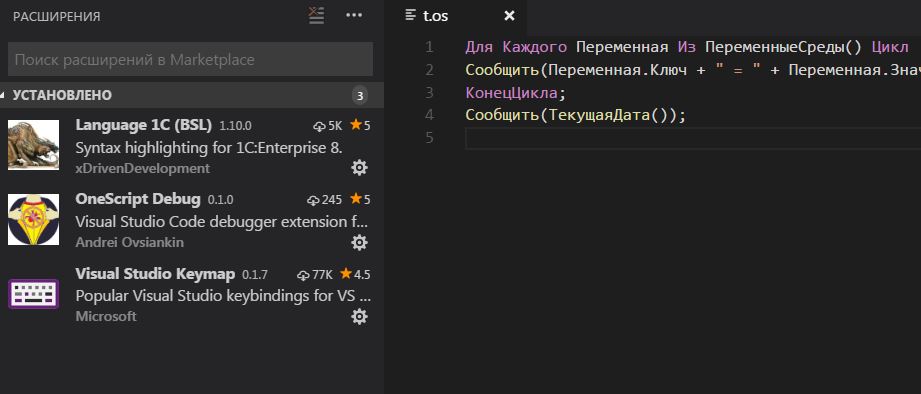
Task: Open the extensions panel more actions menu
Action: (x=354, y=16)
